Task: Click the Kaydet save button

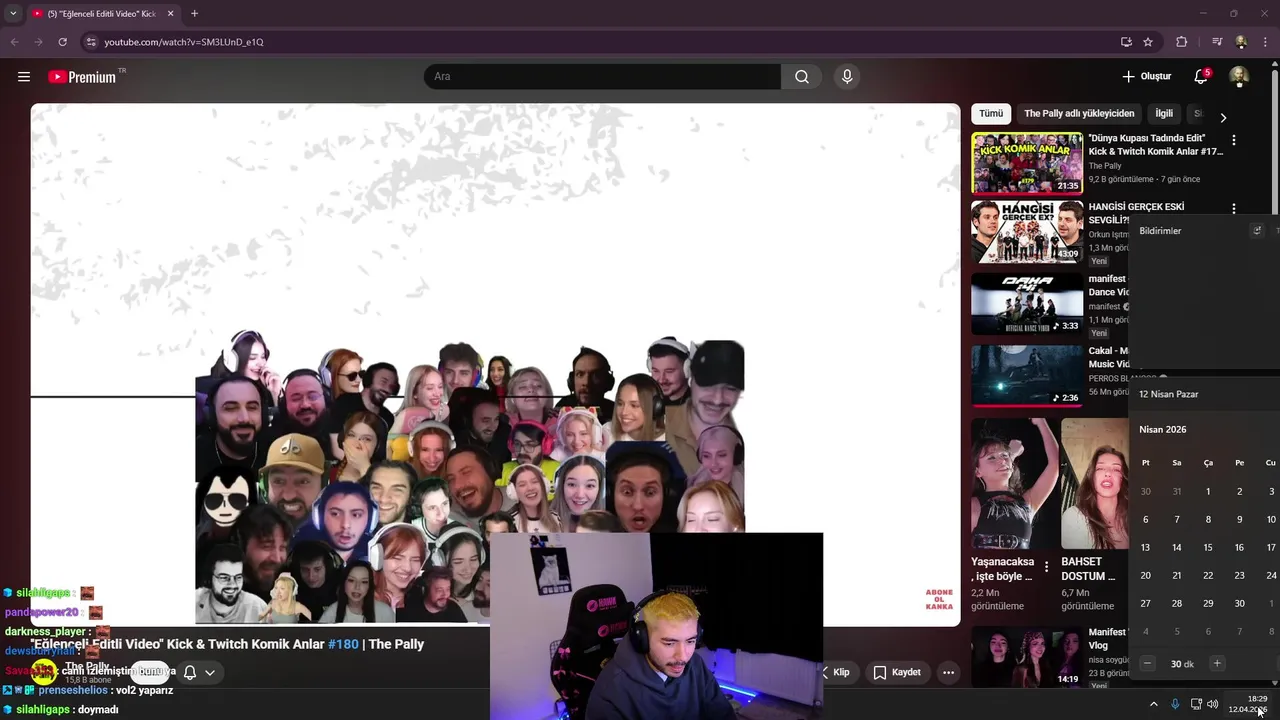Action: (897, 672)
